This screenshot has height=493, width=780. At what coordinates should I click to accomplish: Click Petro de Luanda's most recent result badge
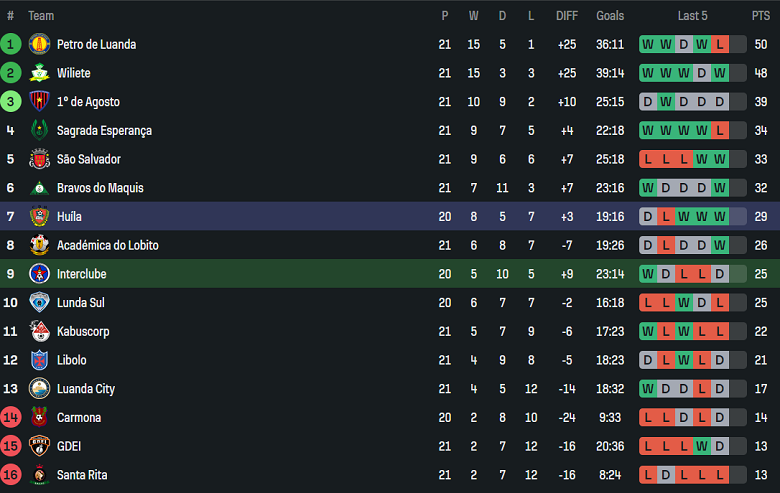720,44
